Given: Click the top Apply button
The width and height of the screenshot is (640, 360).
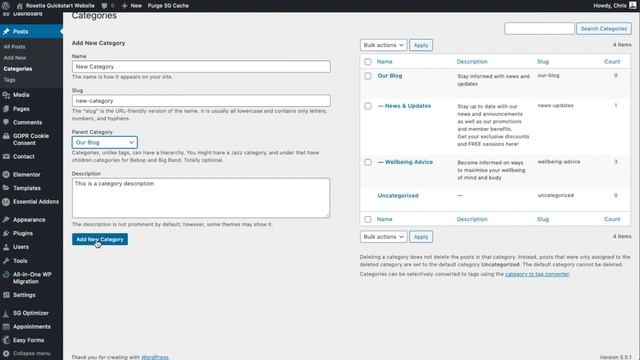Looking at the screenshot, I should tap(421, 45).
